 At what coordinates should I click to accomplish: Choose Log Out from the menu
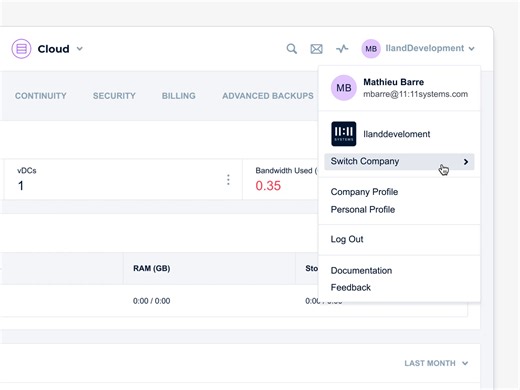pyautogui.click(x=347, y=239)
